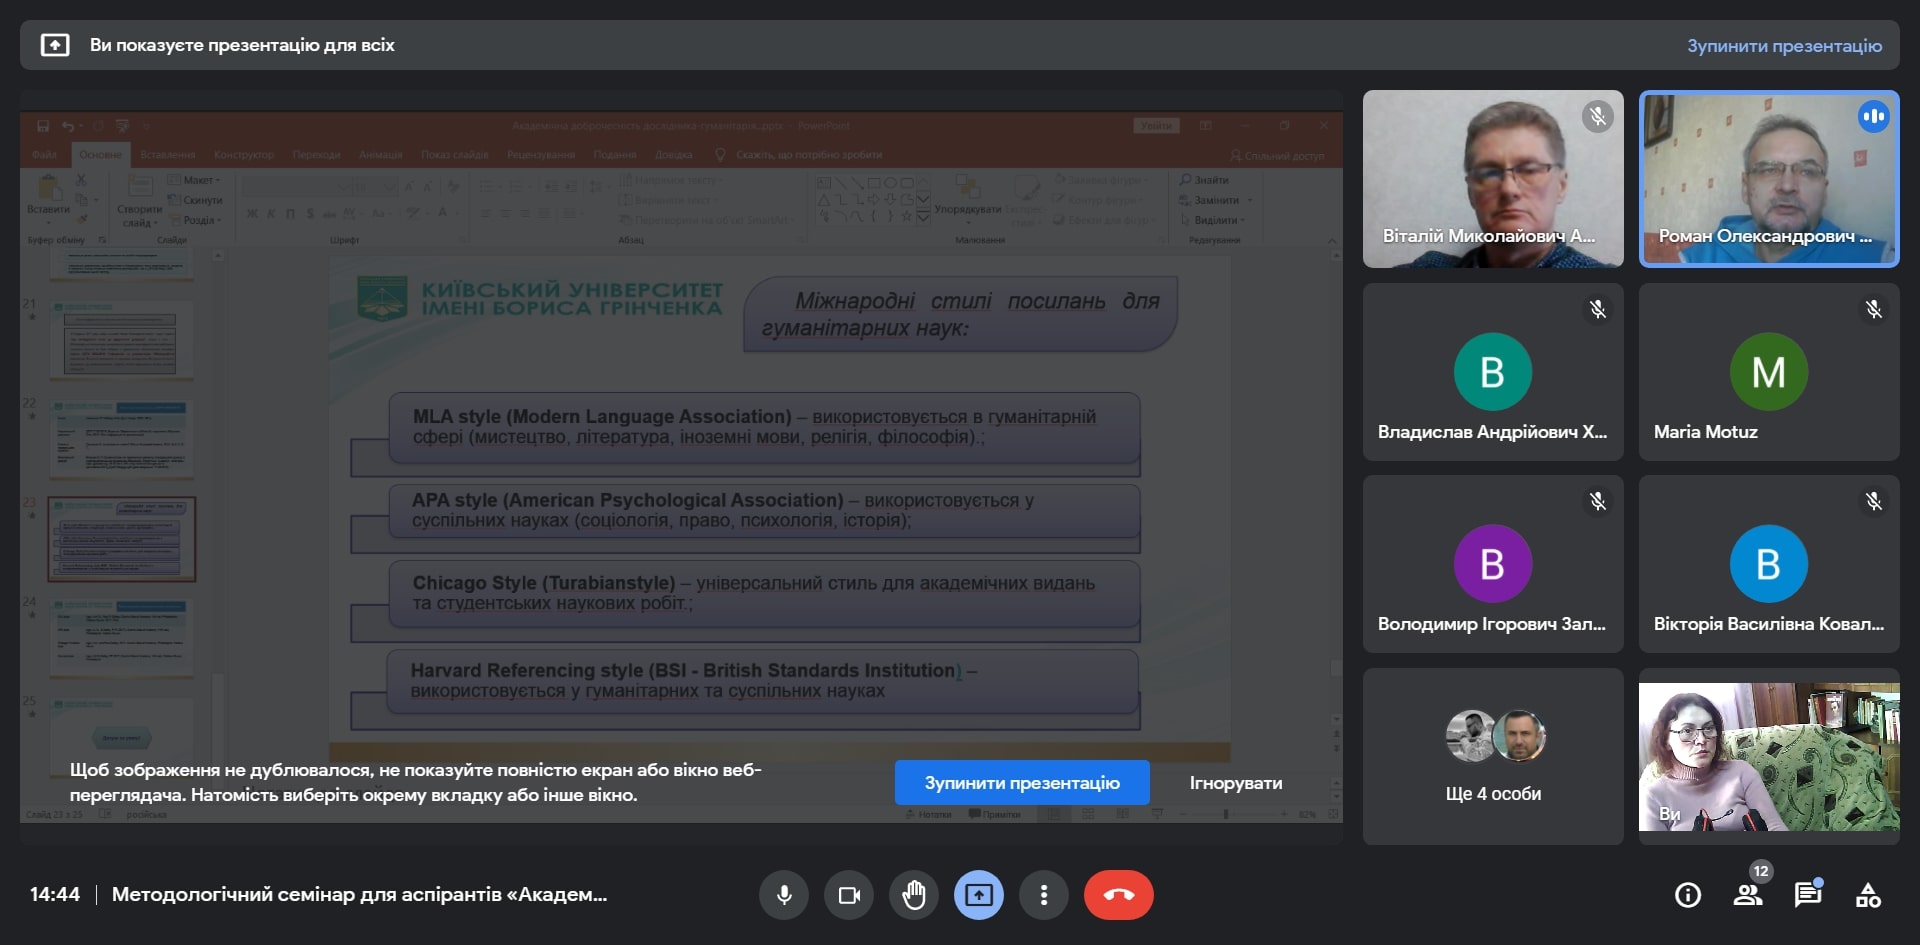Screen dimensions: 1920x945
Task: Adjust the zoom slider in PowerPoint status bar
Action: 1228,813
